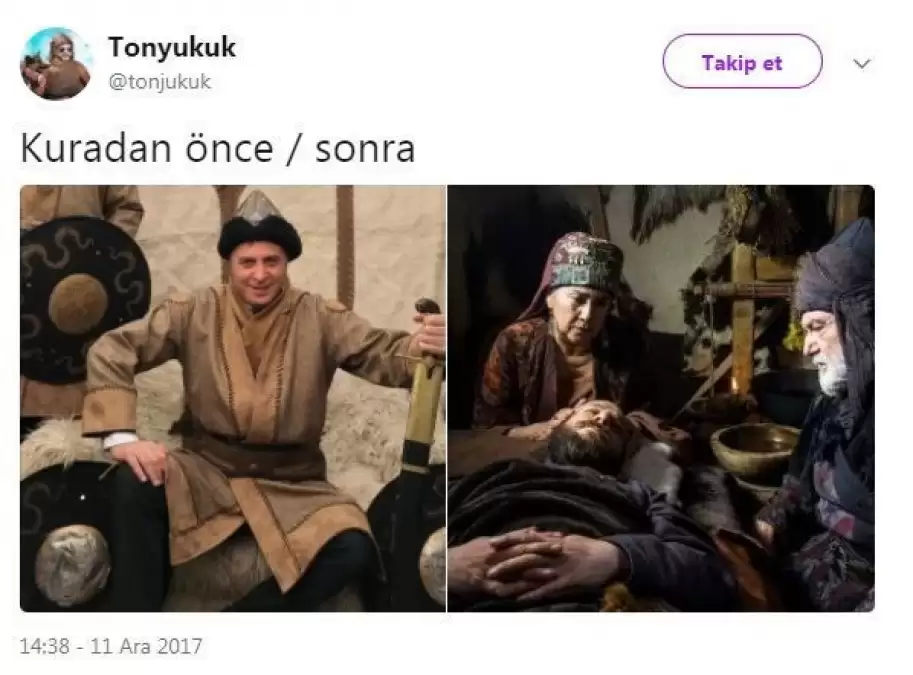This screenshot has width=913, height=675.
Task: Select the tweet text Kuradan önce / sonra
Action: 218,149
